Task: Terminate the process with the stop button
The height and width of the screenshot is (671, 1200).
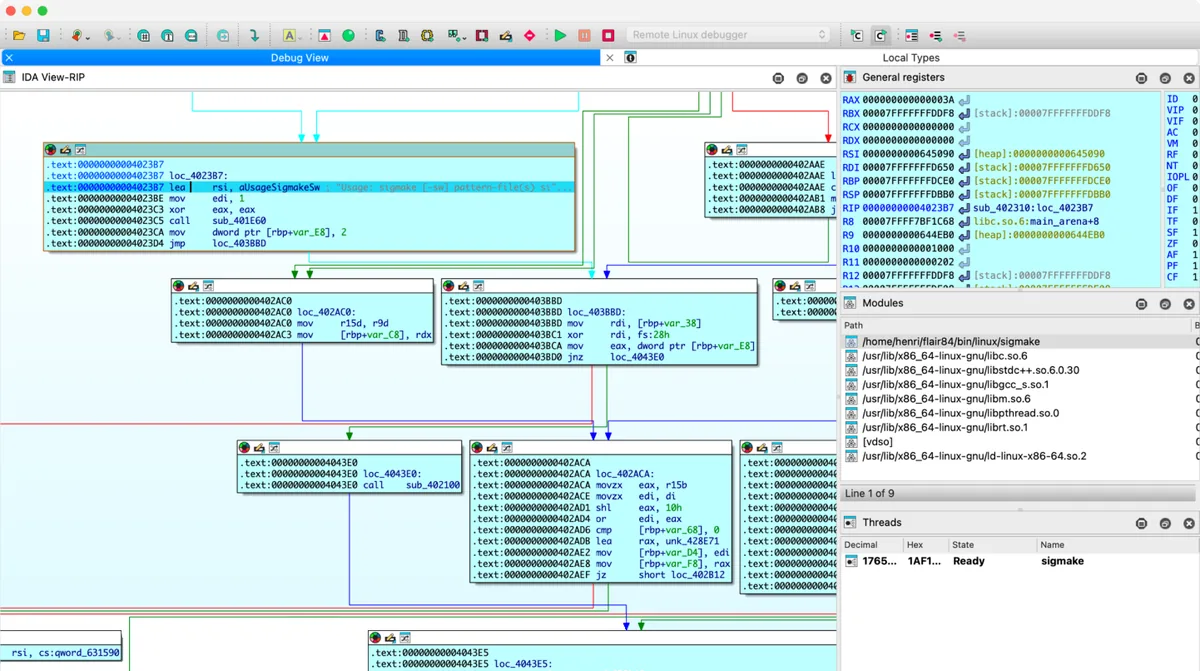Action: point(608,35)
